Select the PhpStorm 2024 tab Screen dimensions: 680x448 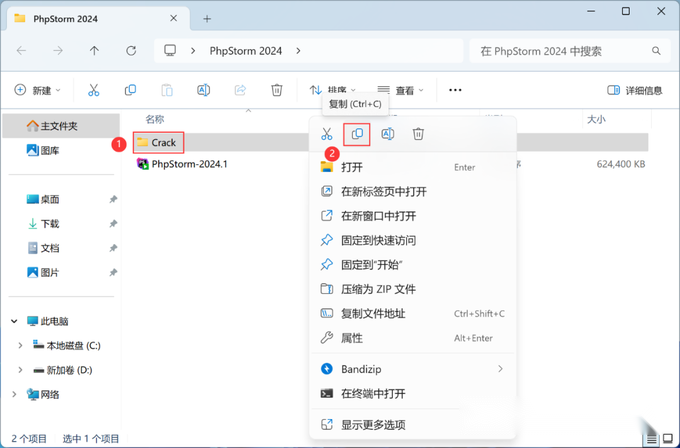pos(99,19)
